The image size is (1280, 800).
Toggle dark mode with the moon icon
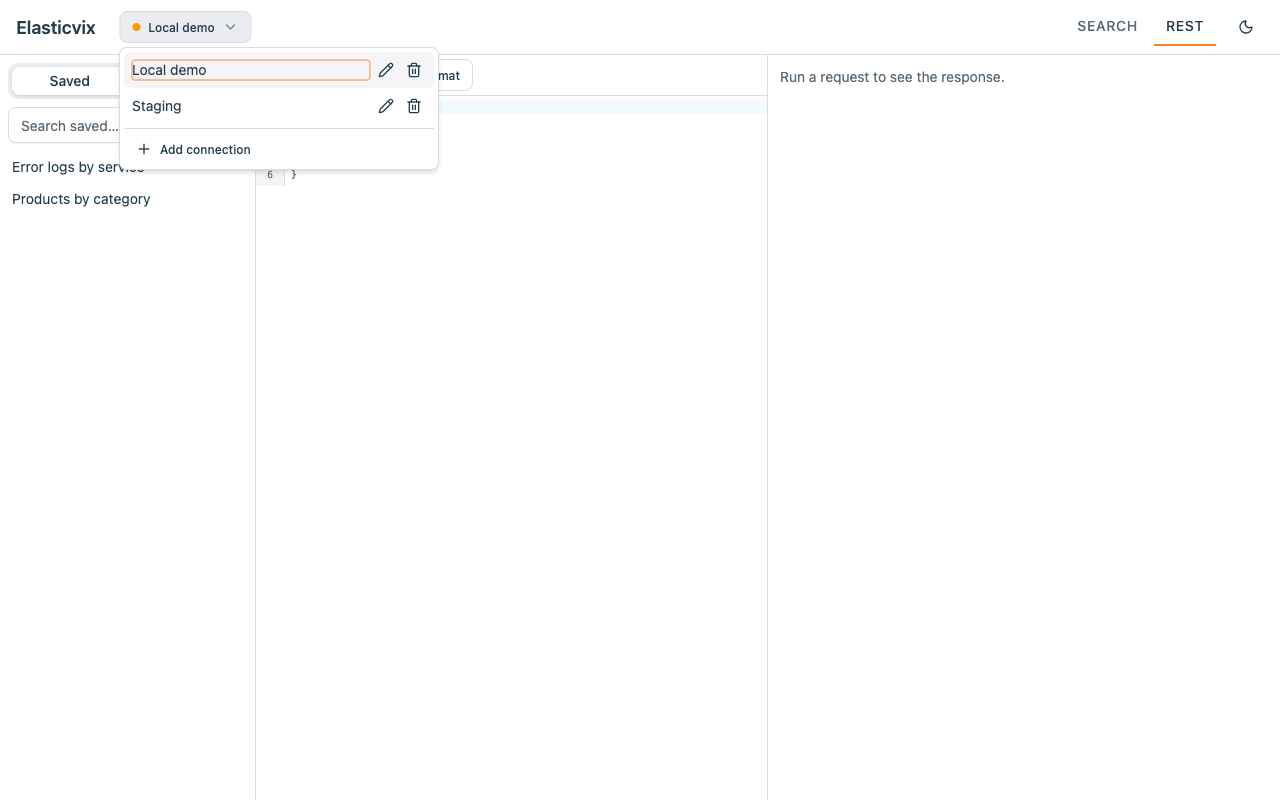coord(1246,27)
